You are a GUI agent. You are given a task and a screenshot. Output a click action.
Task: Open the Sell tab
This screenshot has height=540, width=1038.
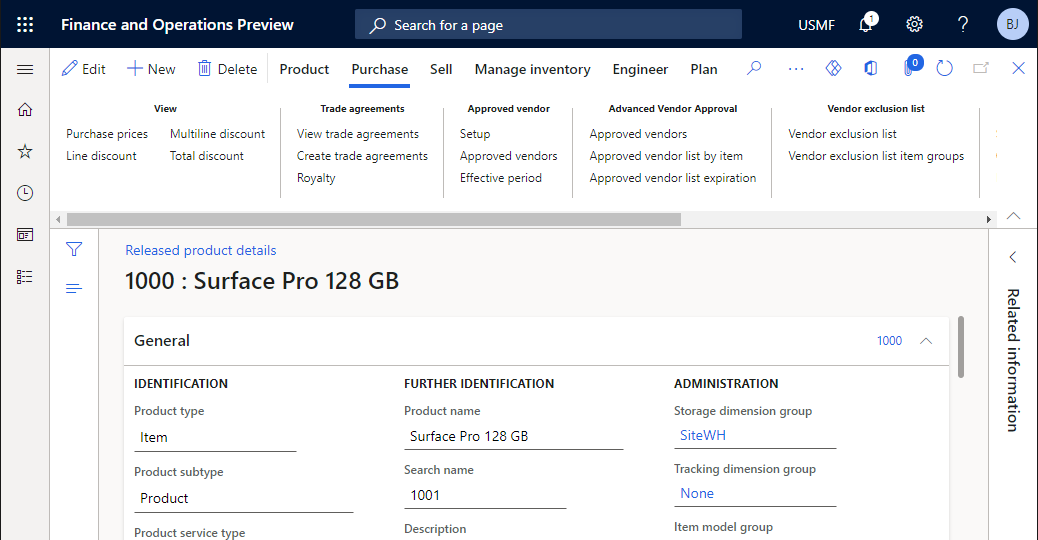pyautogui.click(x=441, y=69)
